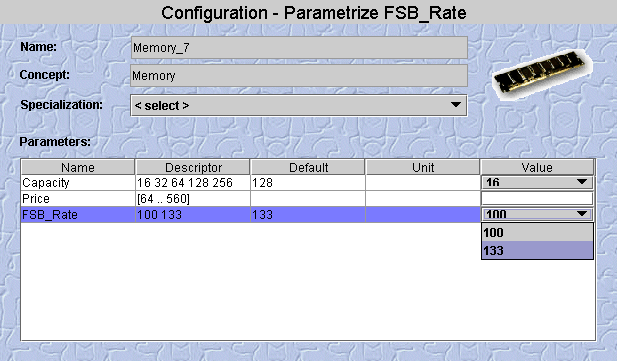The image size is (617, 361).
Task: Expand the Capacity value dropdown arrow
Action: 582,182
